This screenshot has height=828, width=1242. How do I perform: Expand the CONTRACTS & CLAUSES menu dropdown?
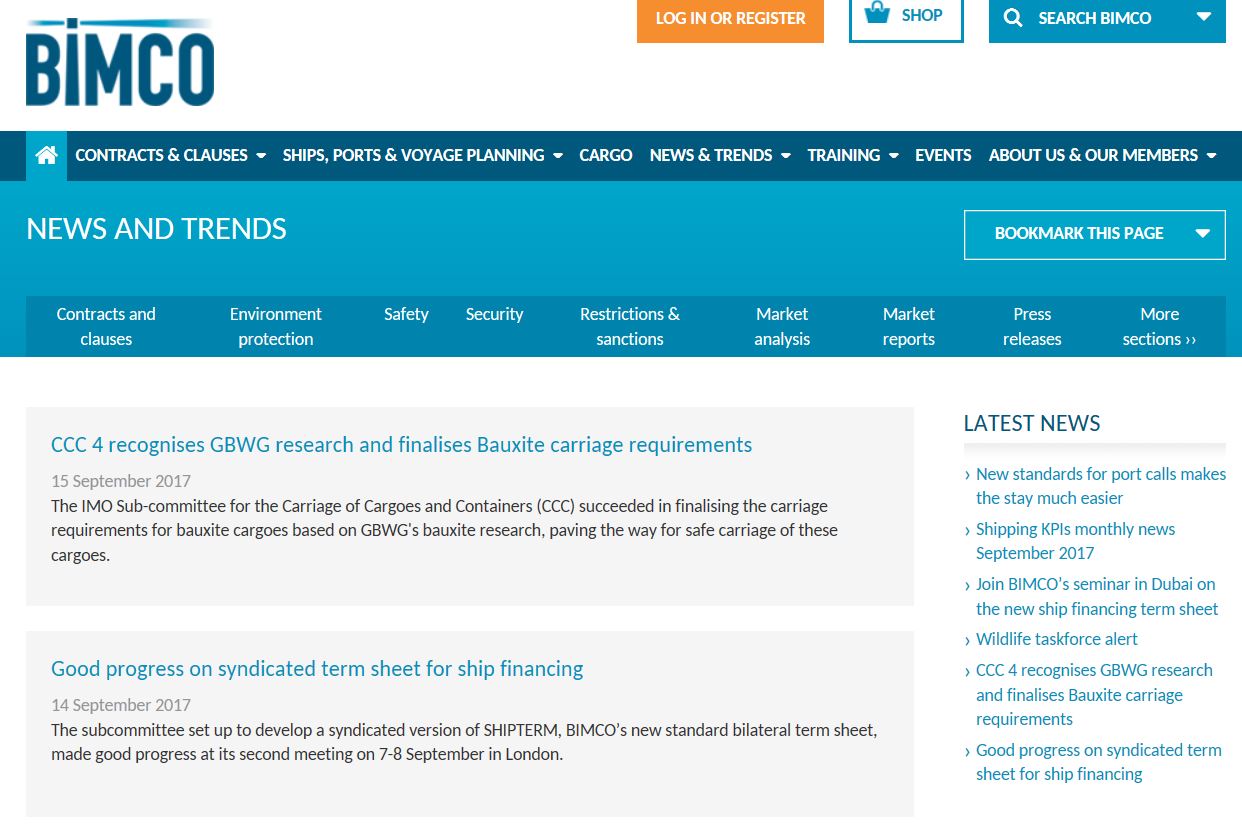[261, 155]
